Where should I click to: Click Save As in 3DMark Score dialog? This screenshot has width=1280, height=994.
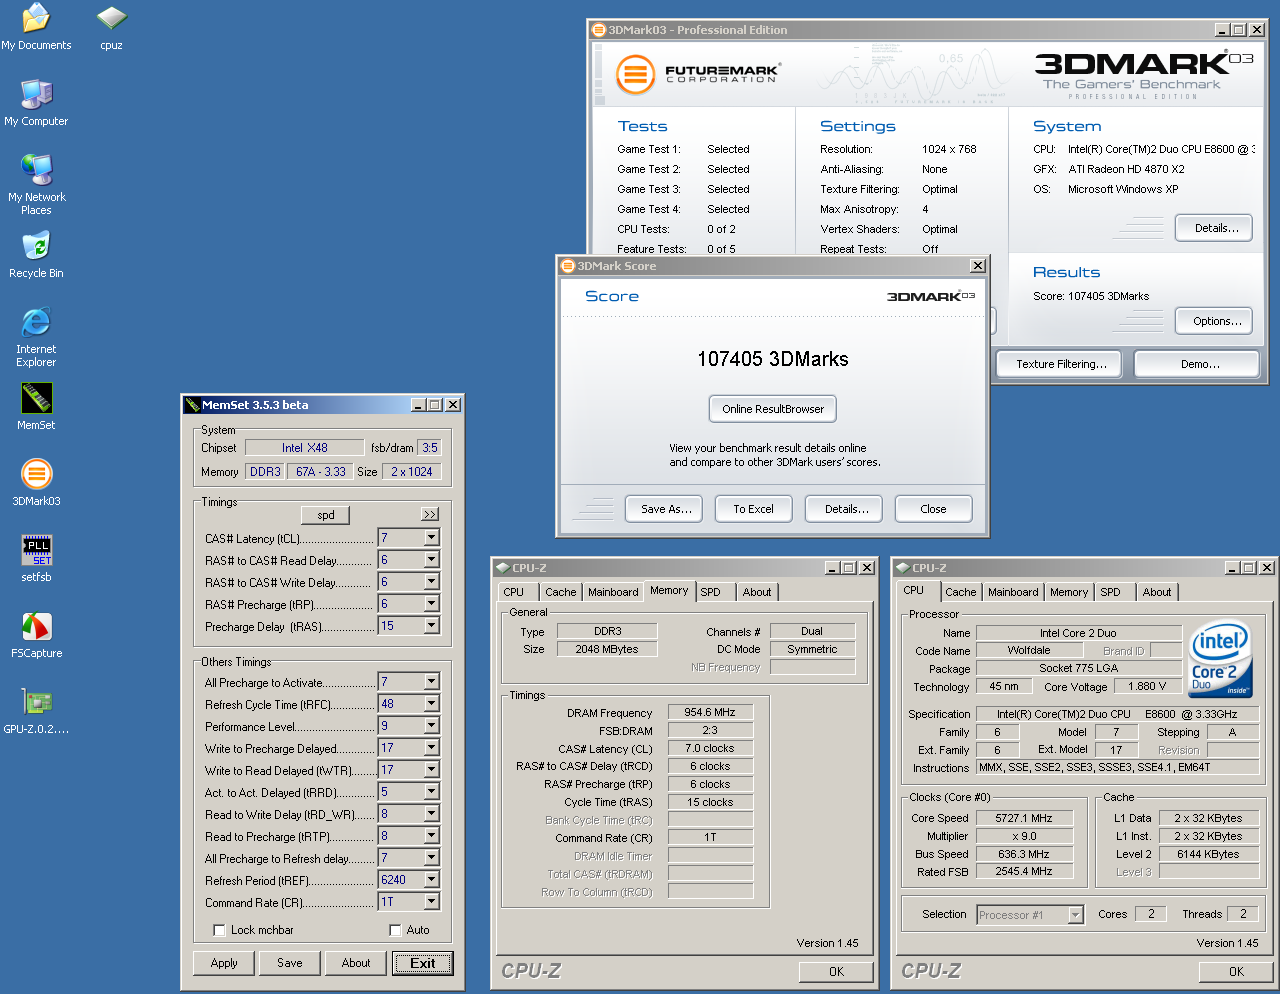click(x=666, y=509)
